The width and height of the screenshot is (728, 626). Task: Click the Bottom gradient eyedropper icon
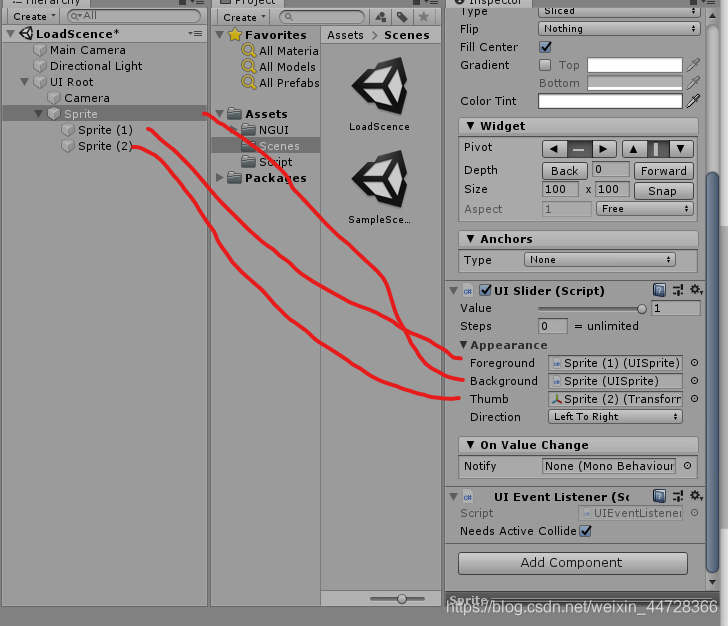tap(693, 83)
